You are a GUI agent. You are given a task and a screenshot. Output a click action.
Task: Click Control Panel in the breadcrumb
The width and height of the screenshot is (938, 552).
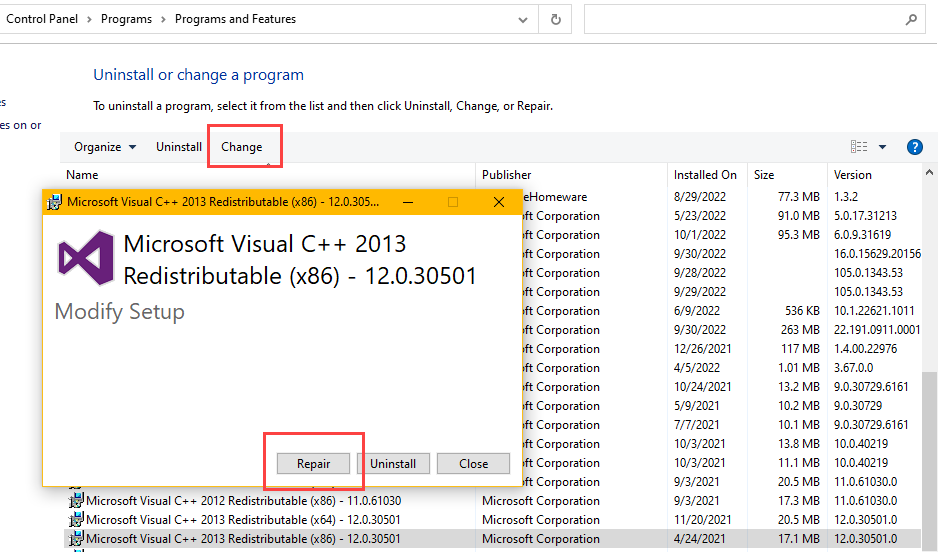[x=42, y=19]
